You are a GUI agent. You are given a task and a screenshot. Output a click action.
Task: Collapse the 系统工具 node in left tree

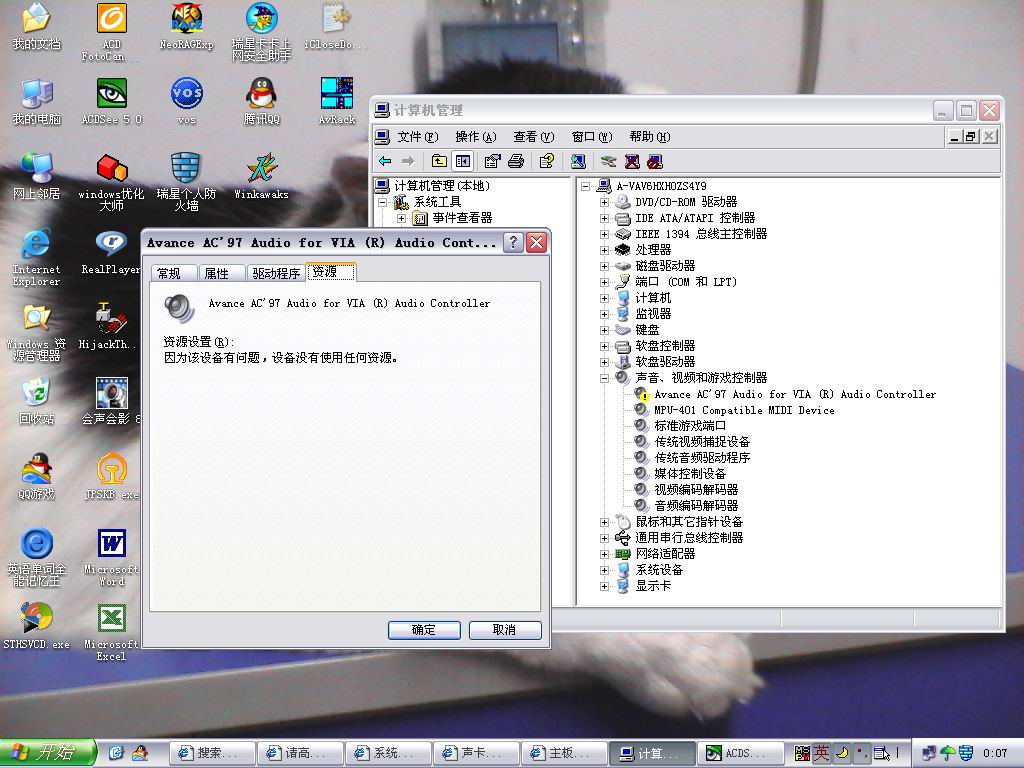click(x=383, y=202)
